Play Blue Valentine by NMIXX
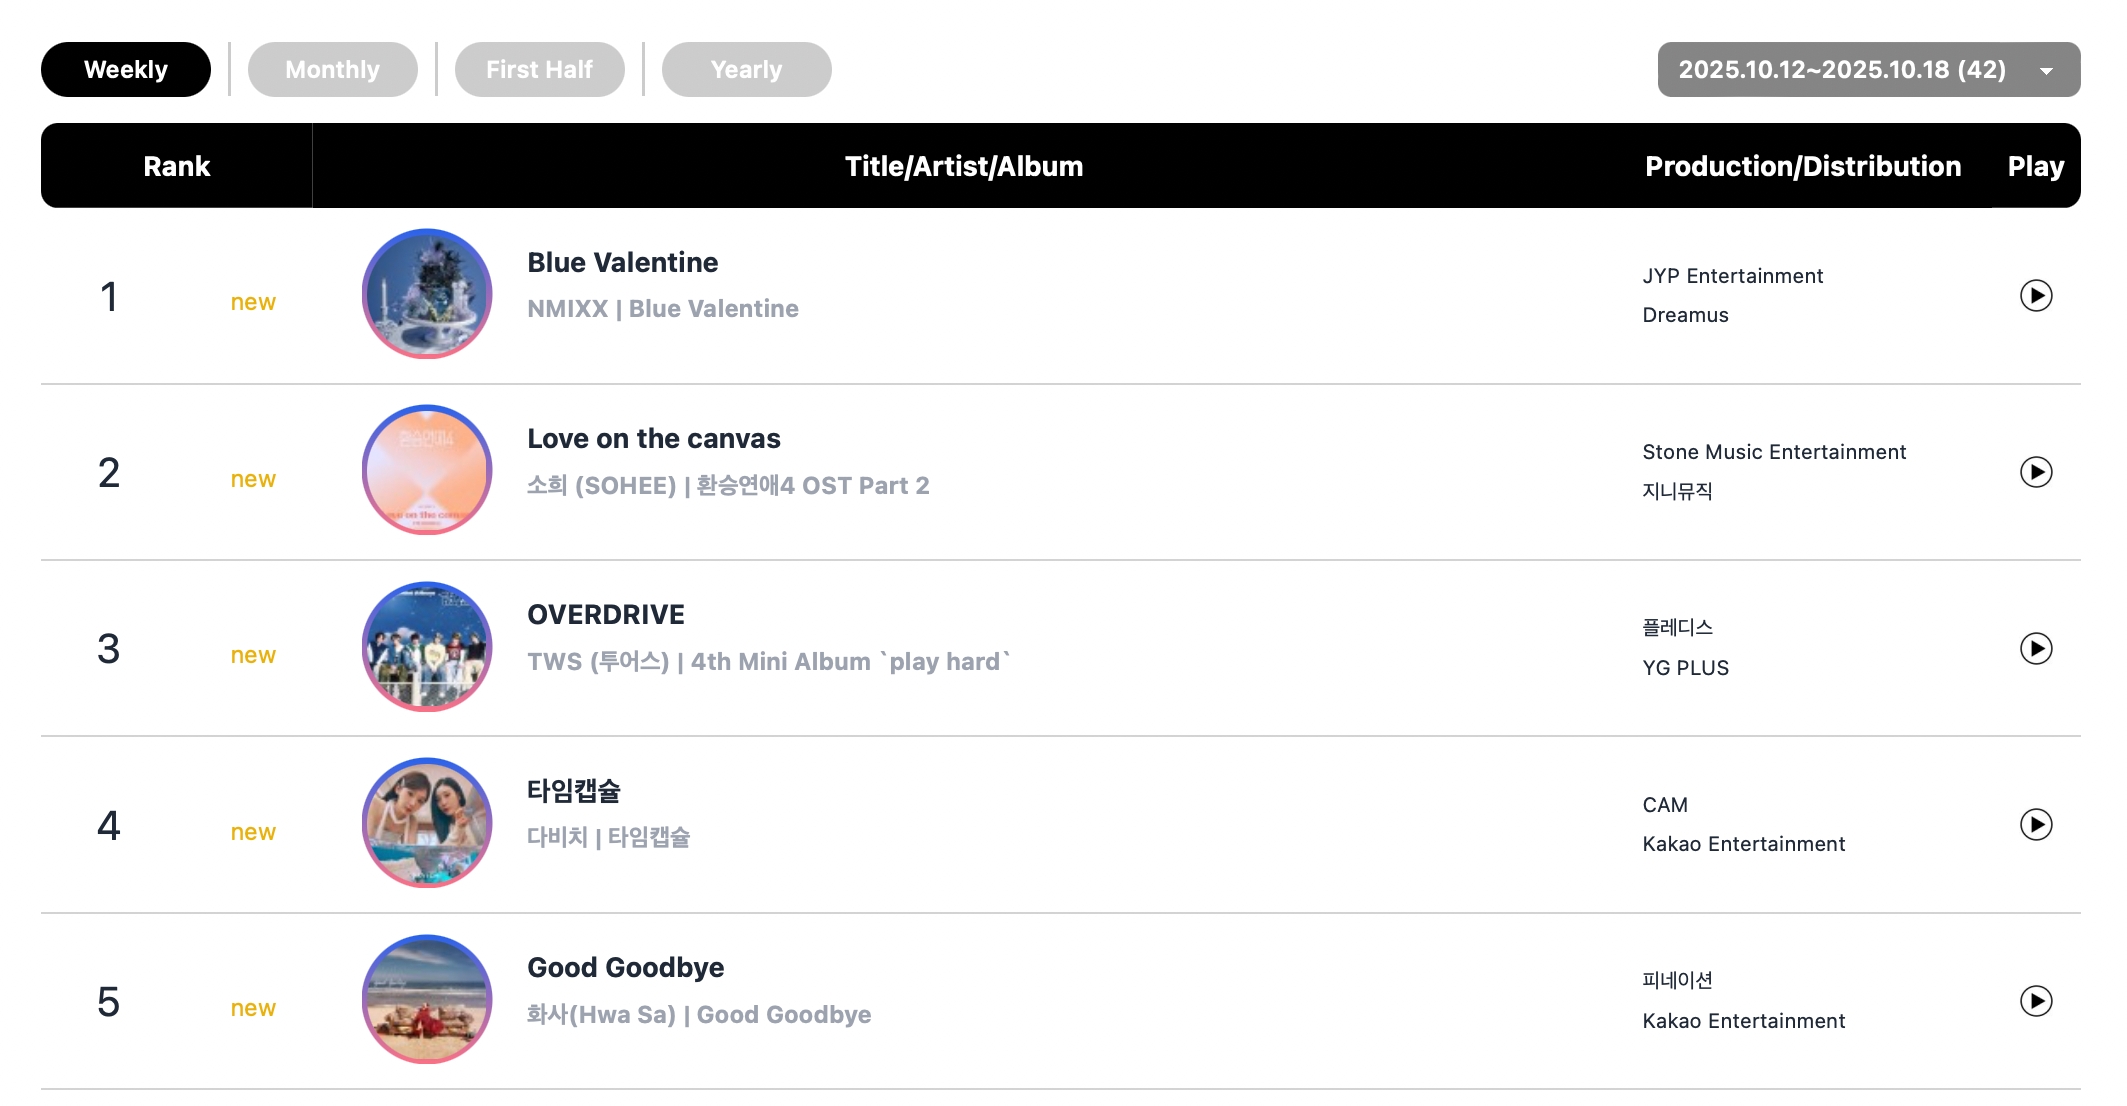 tap(2035, 296)
